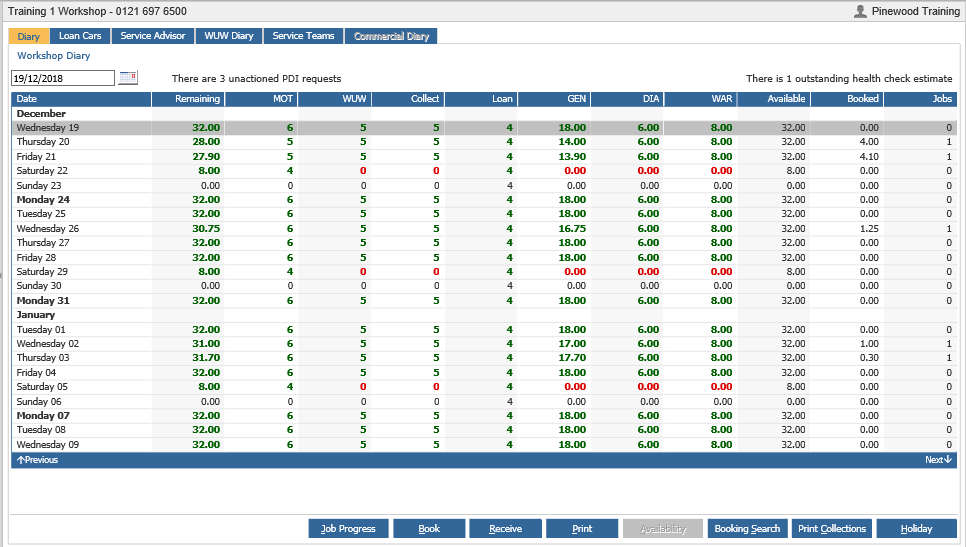Open the Service Advisor tab
Image resolution: width=966 pixels, height=547 pixels.
point(153,36)
